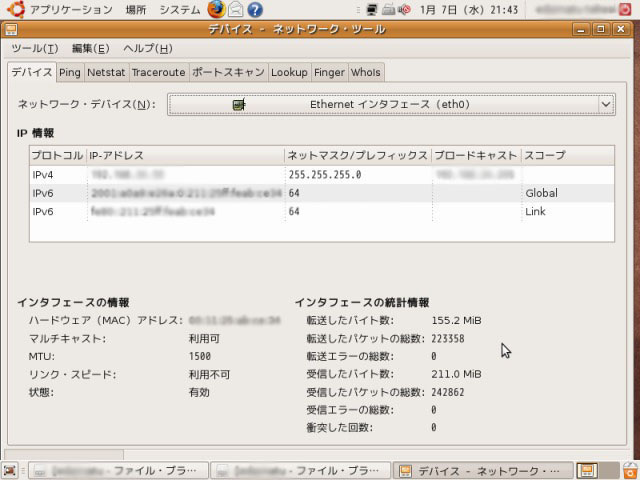
Task: Click the network monitor tray icon
Action: pyautogui.click(x=371, y=9)
